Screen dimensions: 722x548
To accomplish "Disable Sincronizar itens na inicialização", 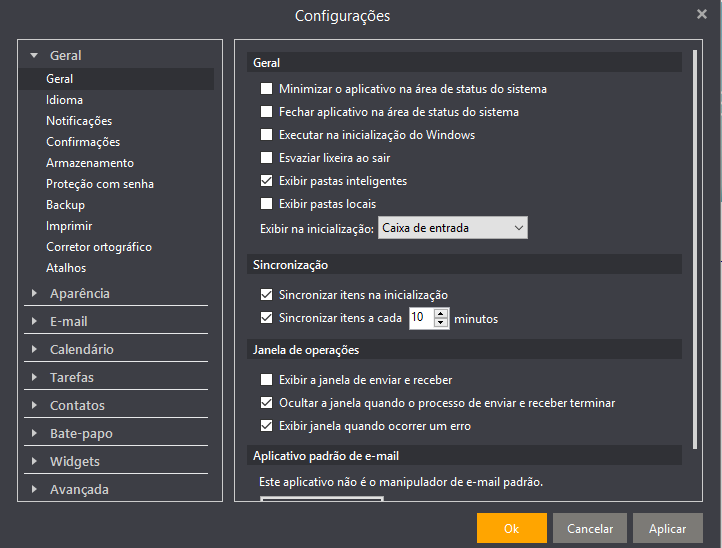I will click(x=266, y=294).
